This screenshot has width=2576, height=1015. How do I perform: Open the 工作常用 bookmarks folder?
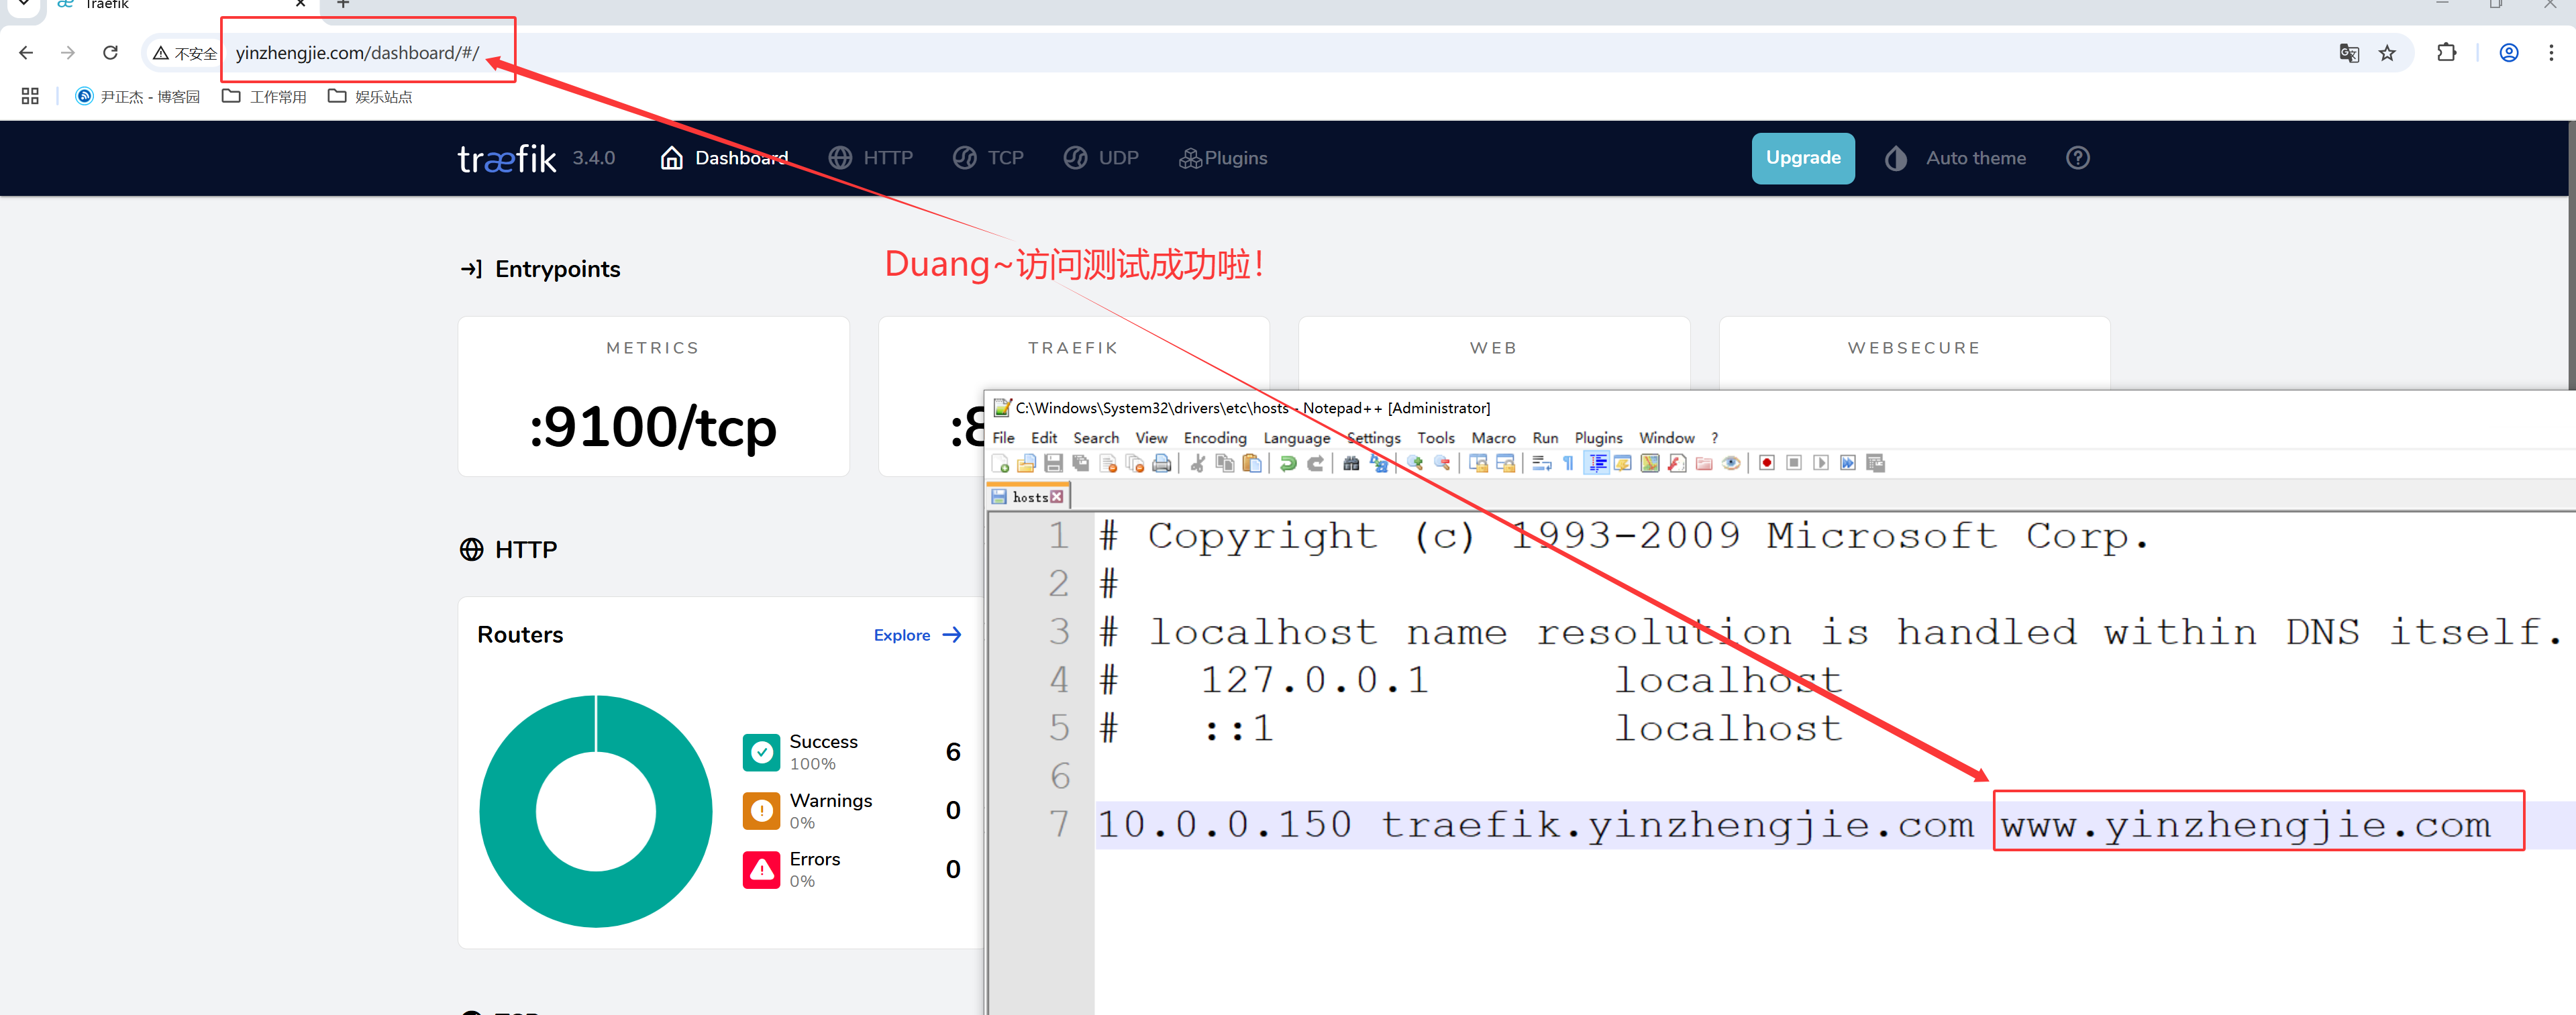pos(265,97)
